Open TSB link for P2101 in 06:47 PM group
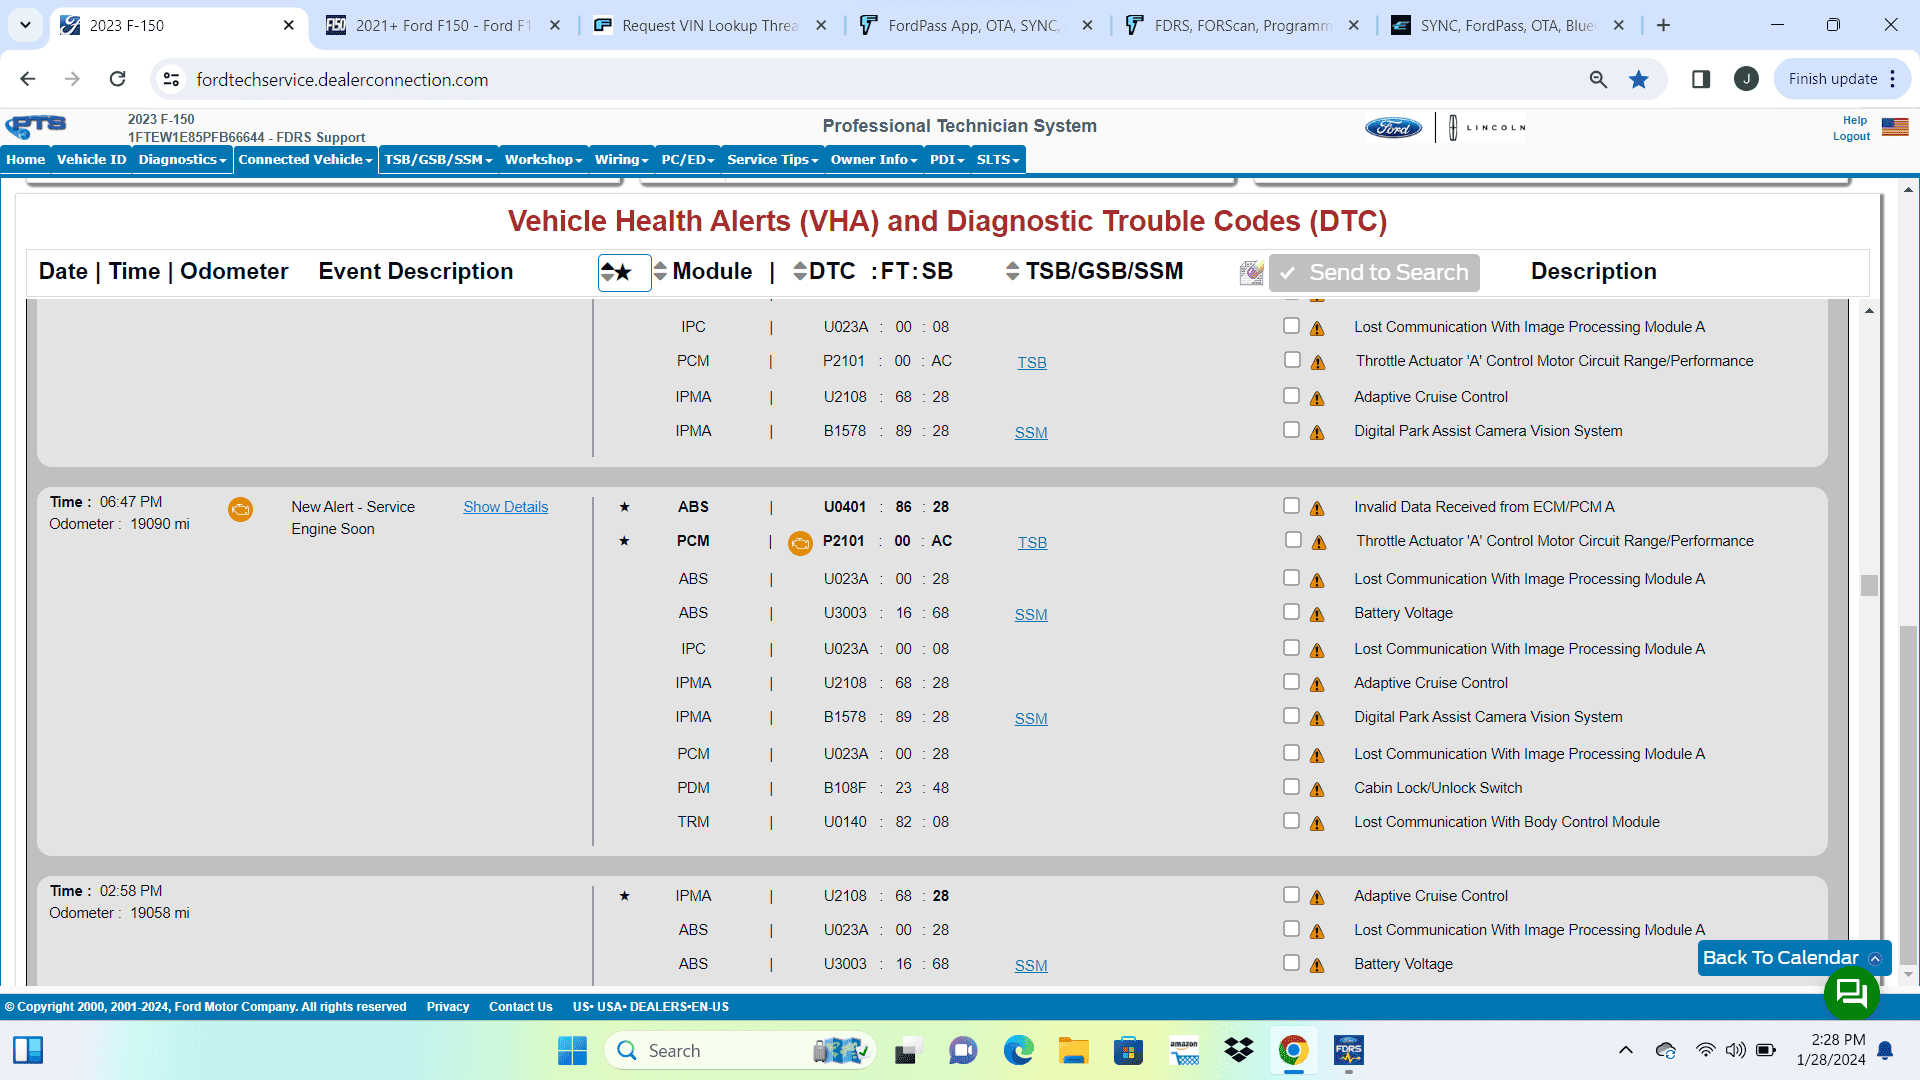 1032,543
